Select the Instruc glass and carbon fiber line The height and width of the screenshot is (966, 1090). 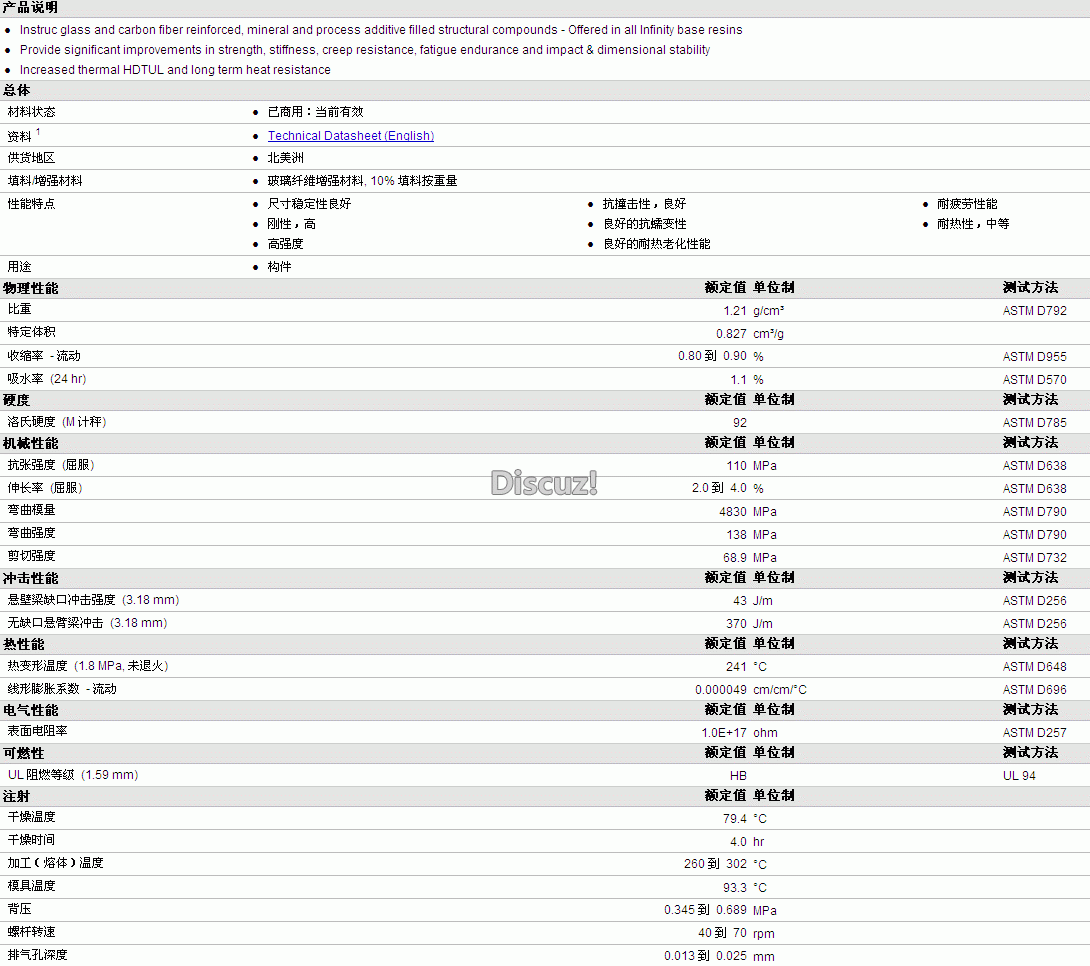pyautogui.click(x=381, y=30)
